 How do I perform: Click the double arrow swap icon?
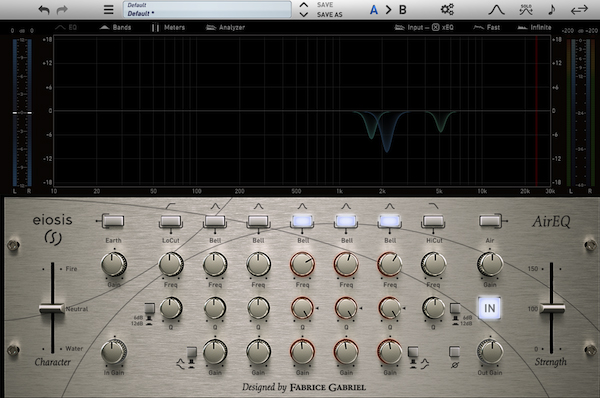pos(579,10)
